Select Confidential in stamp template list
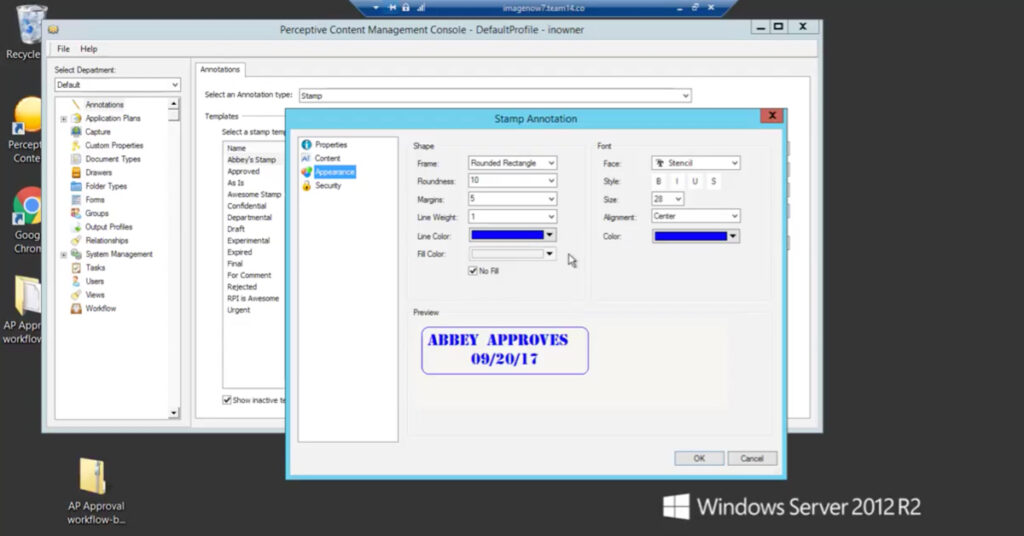This screenshot has width=1024, height=536. click(x=249, y=206)
